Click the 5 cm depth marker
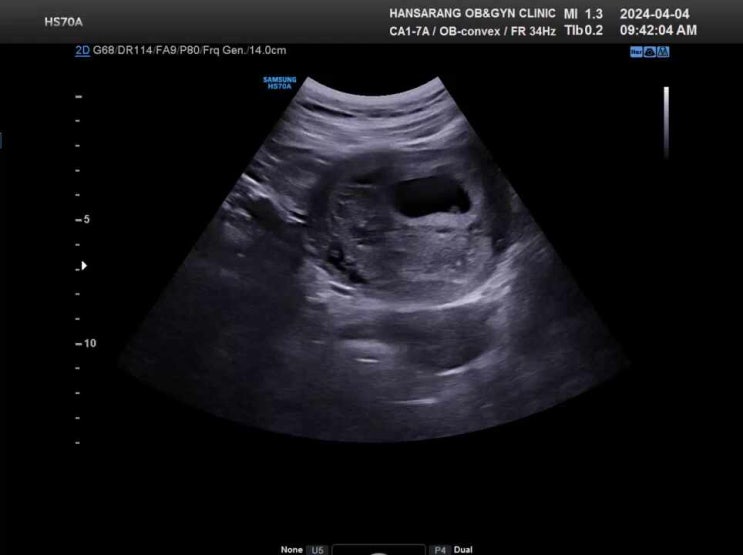This screenshot has height=555, width=743. point(85,219)
